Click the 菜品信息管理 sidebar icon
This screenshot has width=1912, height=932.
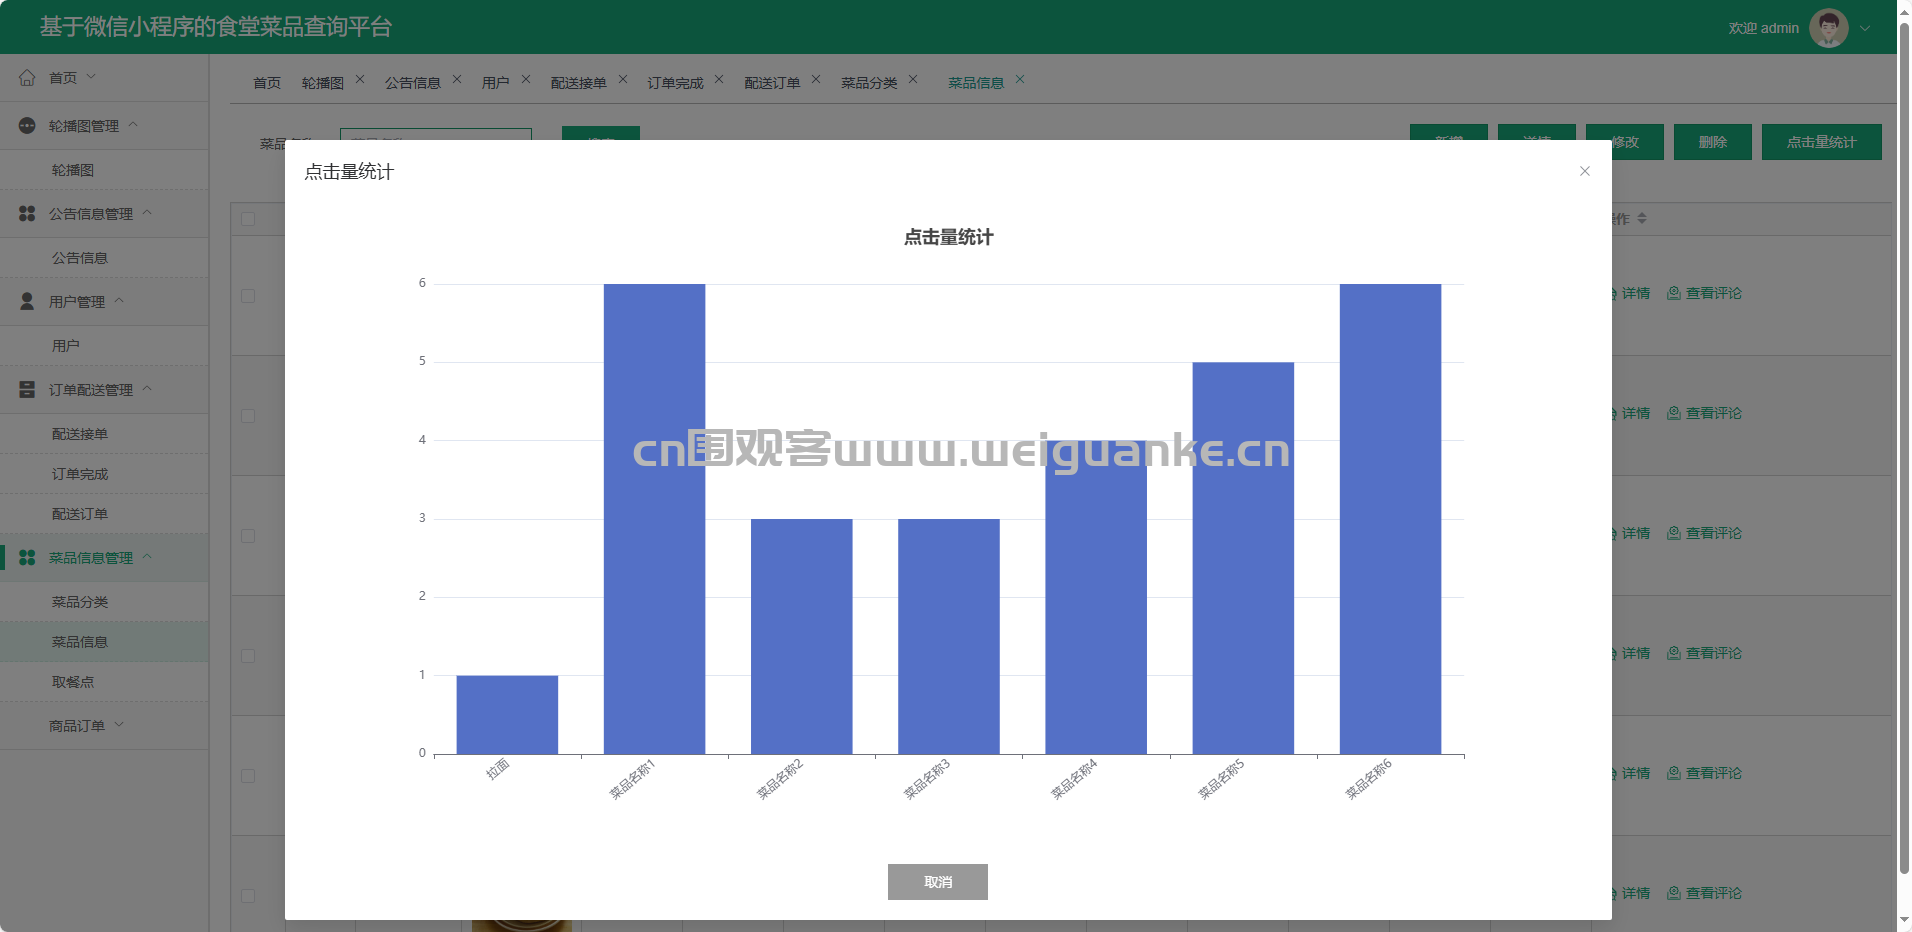27,558
